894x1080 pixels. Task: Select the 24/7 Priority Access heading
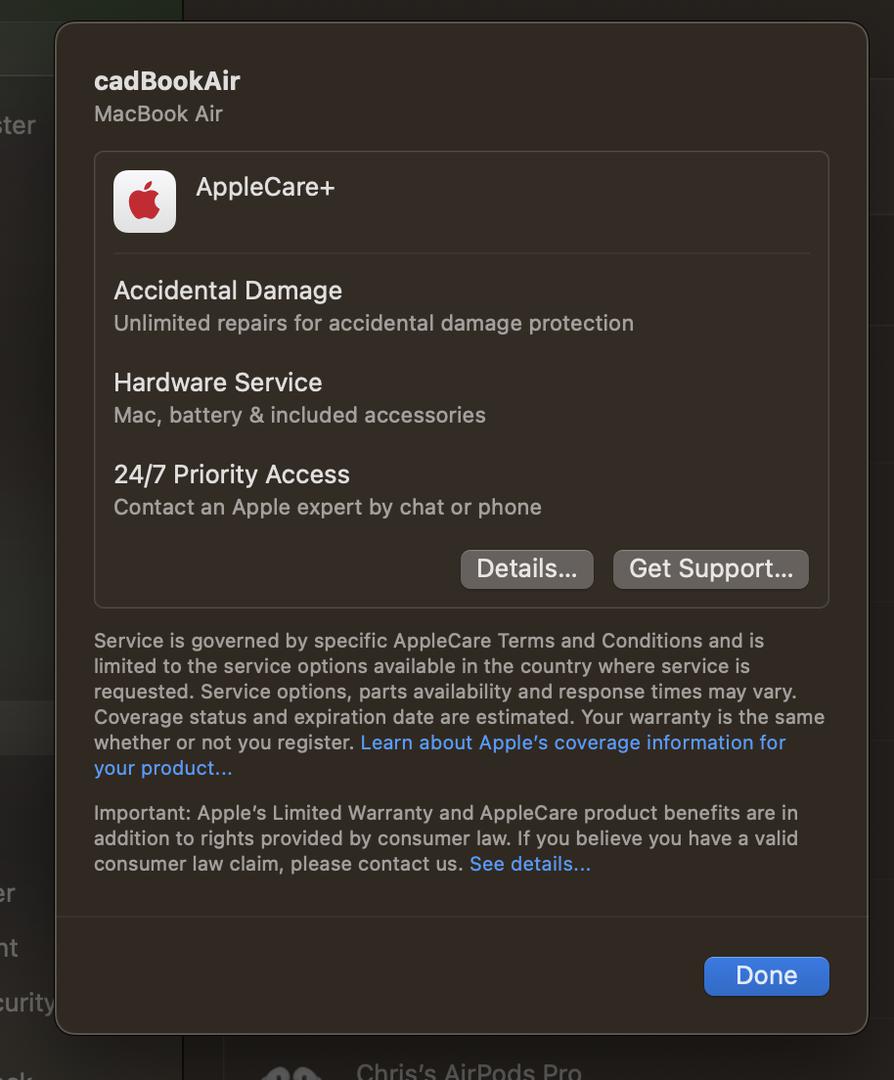[231, 475]
